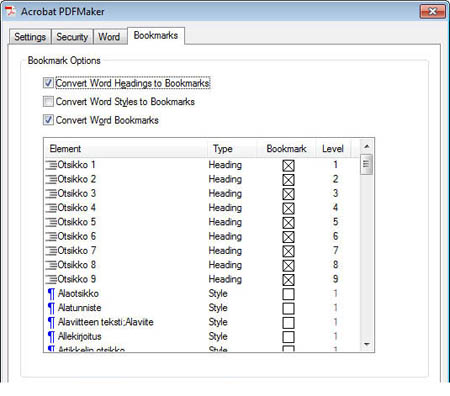
Task: Click heading icon beside Otsikko 3
Action: [x=51, y=194]
